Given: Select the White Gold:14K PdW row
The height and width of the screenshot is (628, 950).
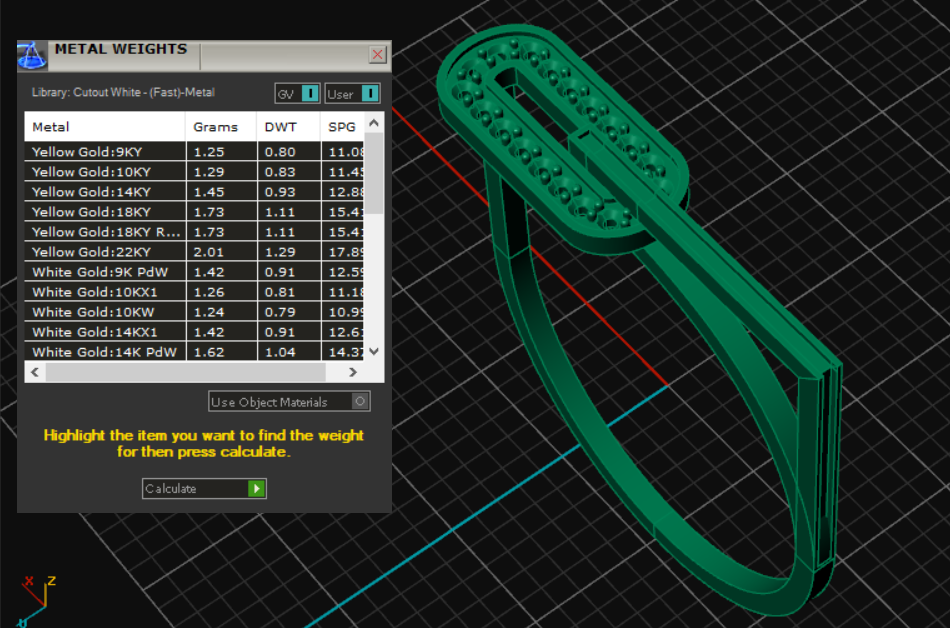Looking at the screenshot, I should pyautogui.click(x=194, y=352).
